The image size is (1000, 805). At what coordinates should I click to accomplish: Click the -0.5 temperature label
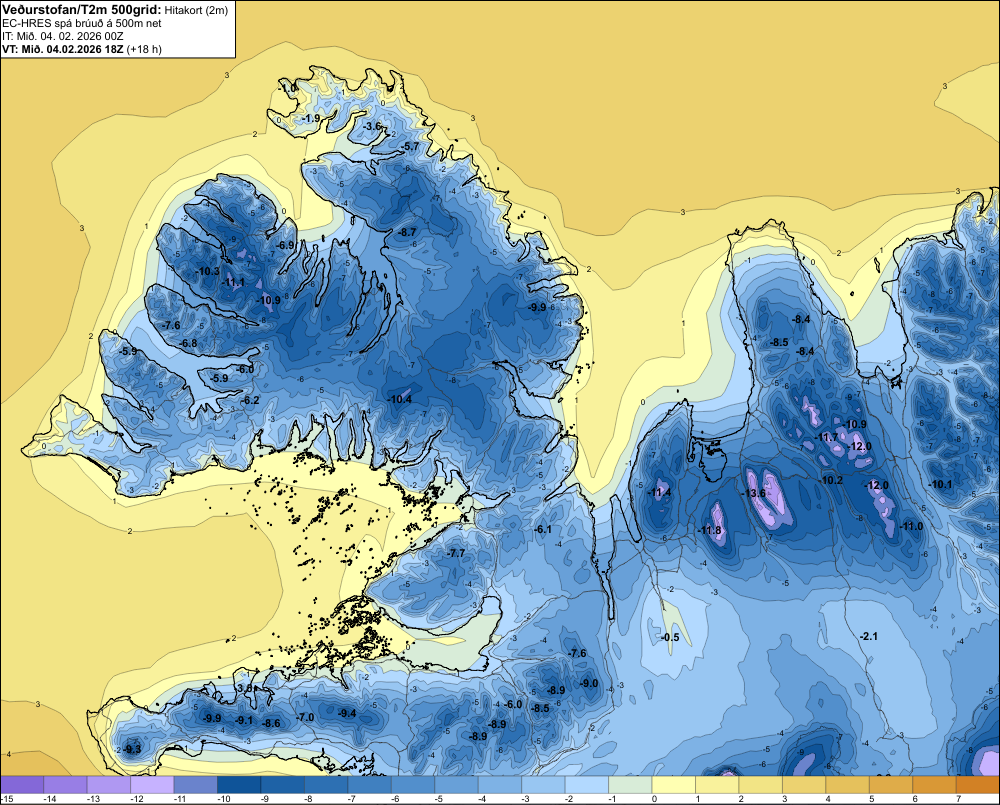coord(670,637)
